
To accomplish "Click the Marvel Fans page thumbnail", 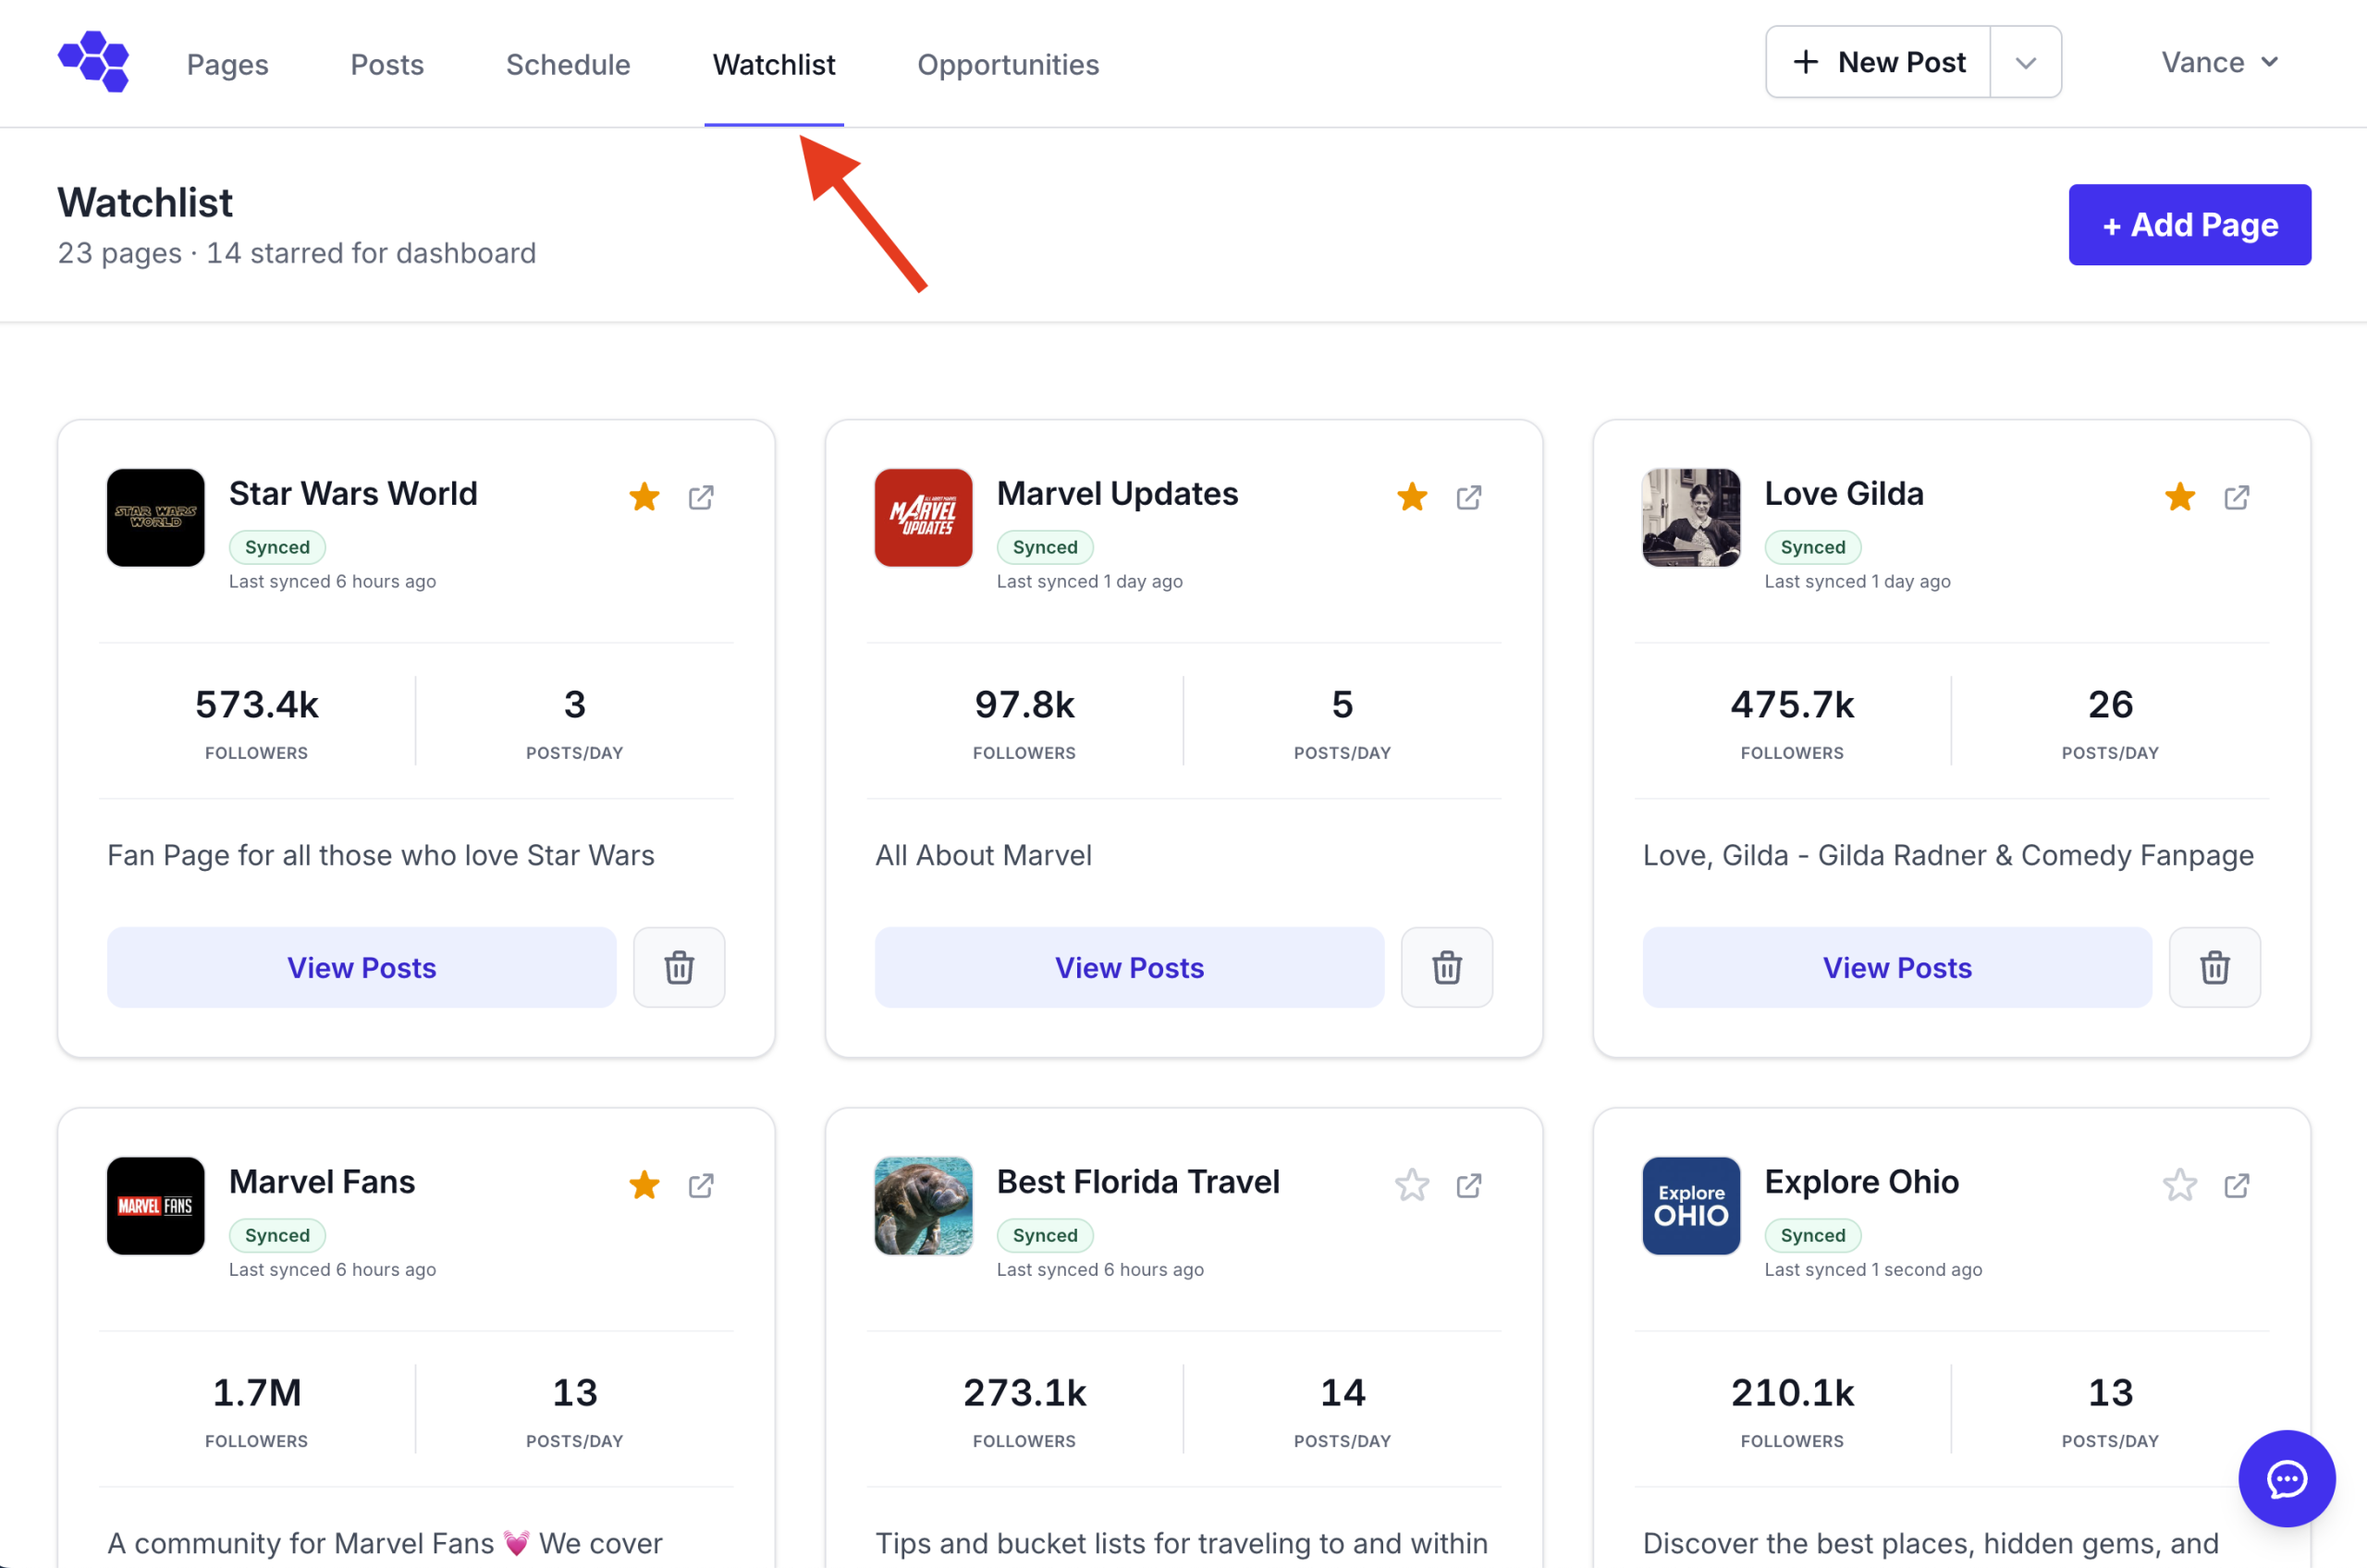I will click(156, 1206).
